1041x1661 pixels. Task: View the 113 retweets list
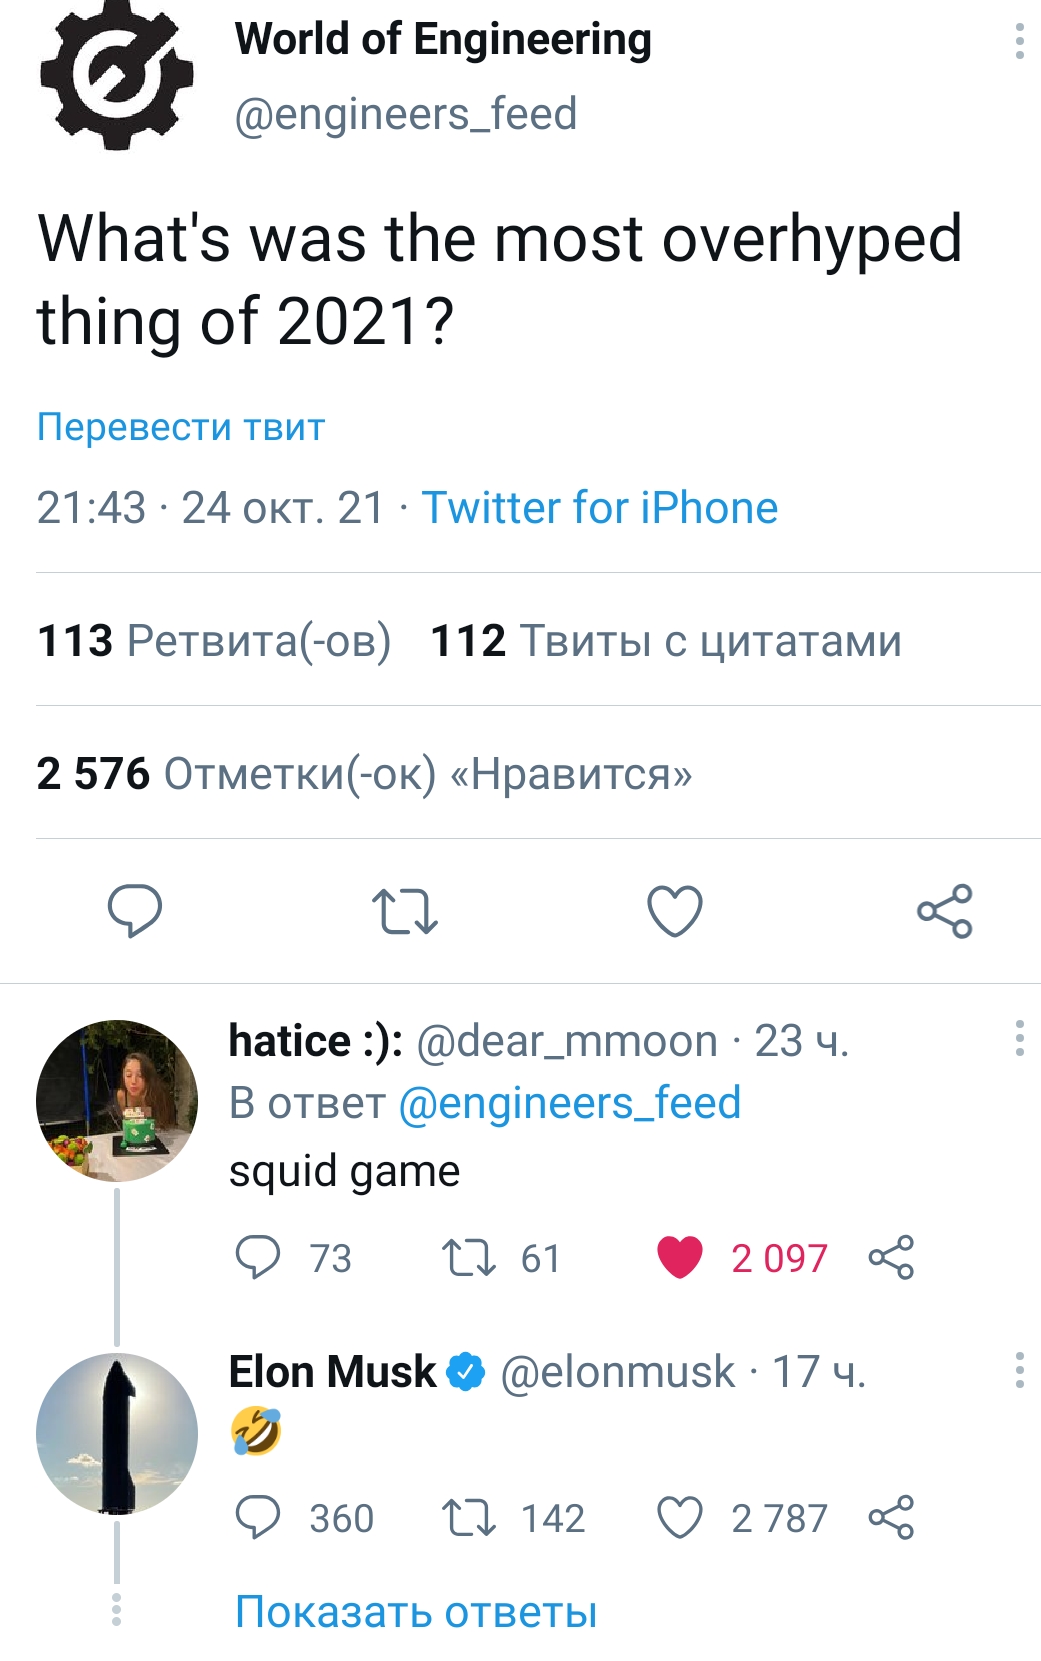pos(213,640)
